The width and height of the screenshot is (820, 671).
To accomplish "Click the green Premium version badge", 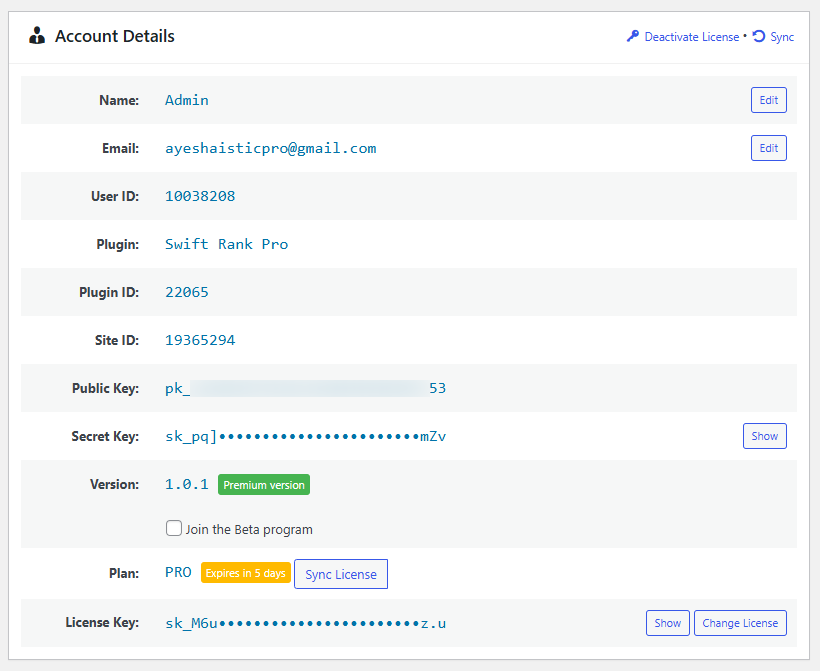I will [263, 484].
